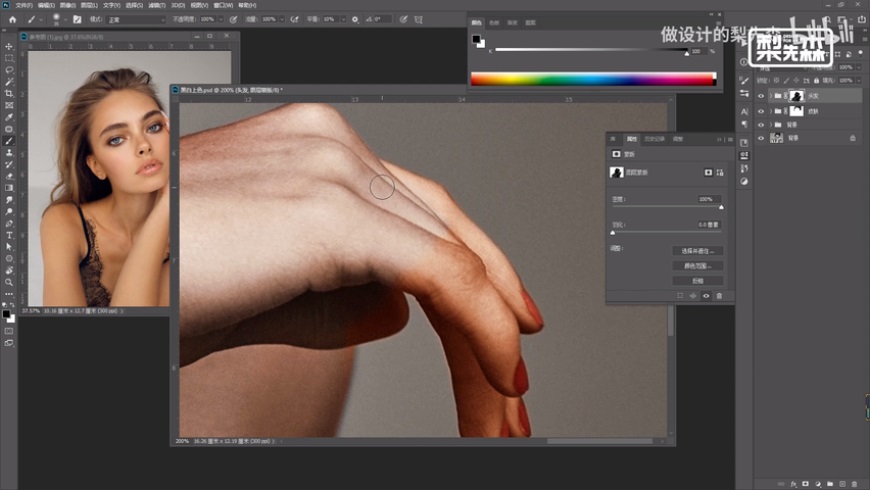This screenshot has height=490, width=870.
Task: Switch to the 历史记录 tab
Action: click(x=653, y=138)
